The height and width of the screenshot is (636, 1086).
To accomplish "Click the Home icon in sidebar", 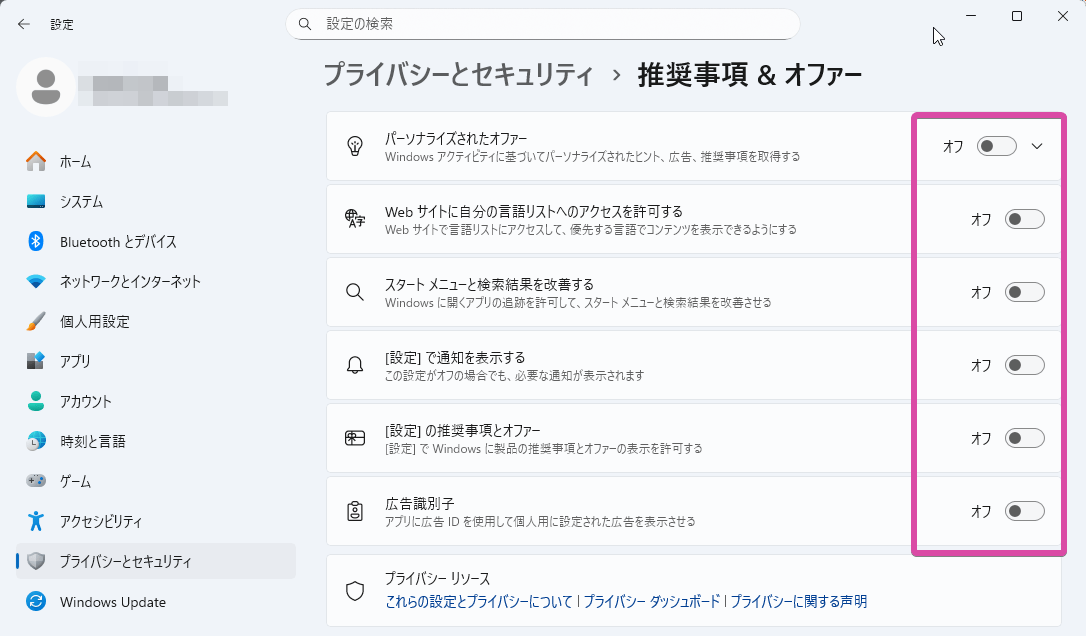I will (36, 161).
